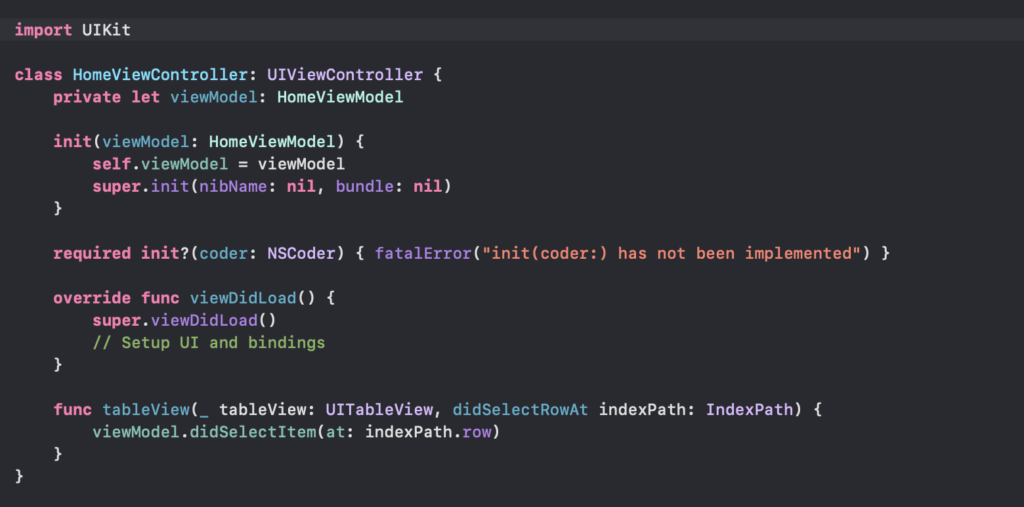1024x507 pixels.
Task: Click the 'tableView' function name after func
Action: [145, 410]
